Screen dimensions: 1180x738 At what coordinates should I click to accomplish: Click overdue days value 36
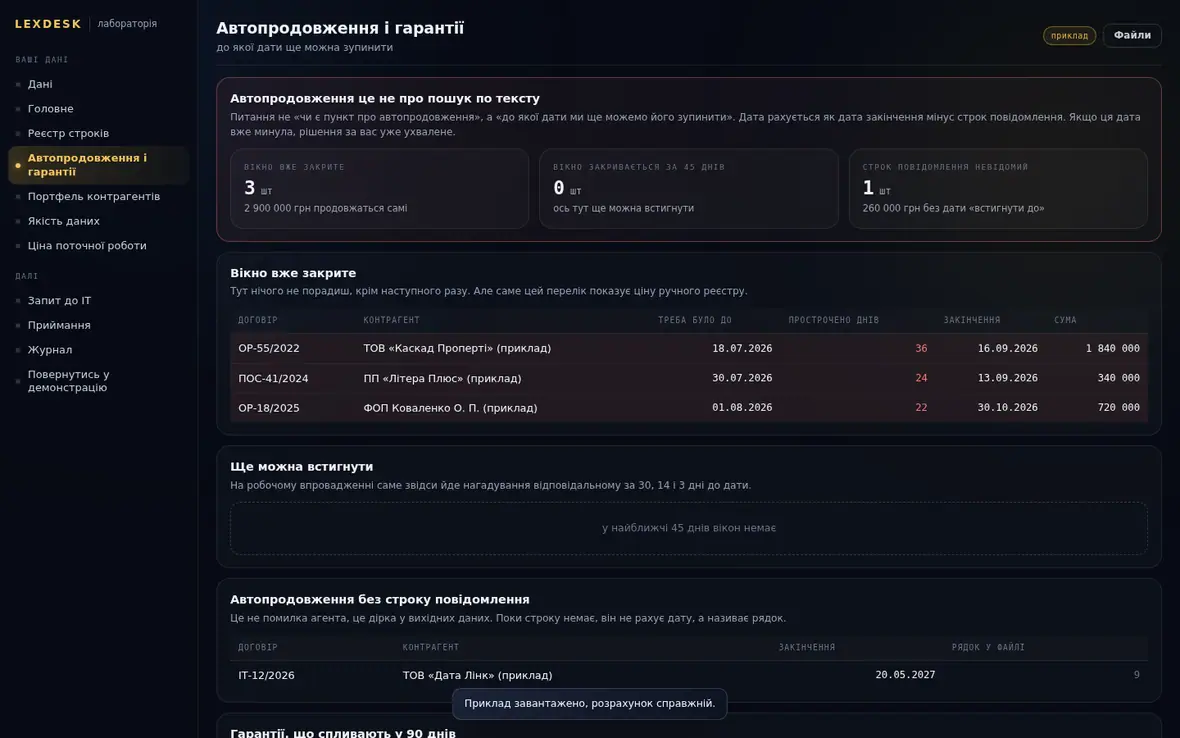(921, 348)
